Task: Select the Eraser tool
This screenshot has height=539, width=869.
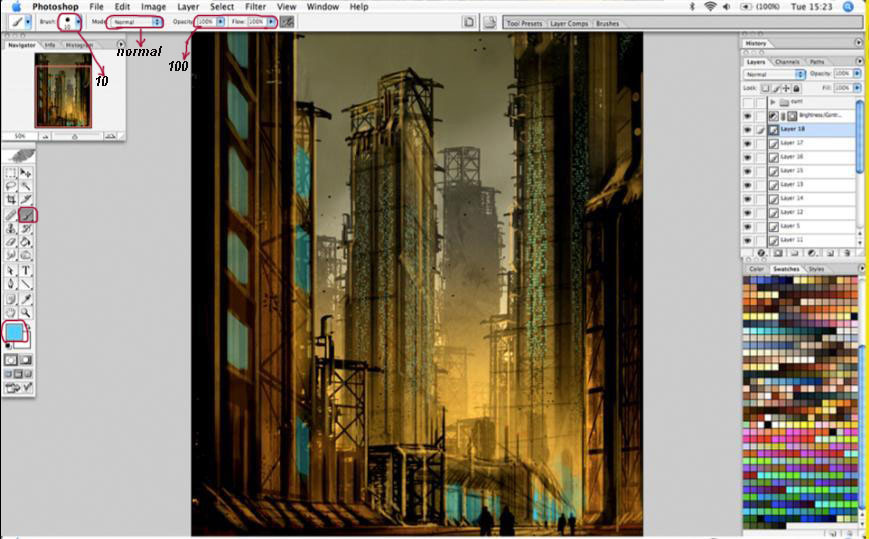Action: 11,242
